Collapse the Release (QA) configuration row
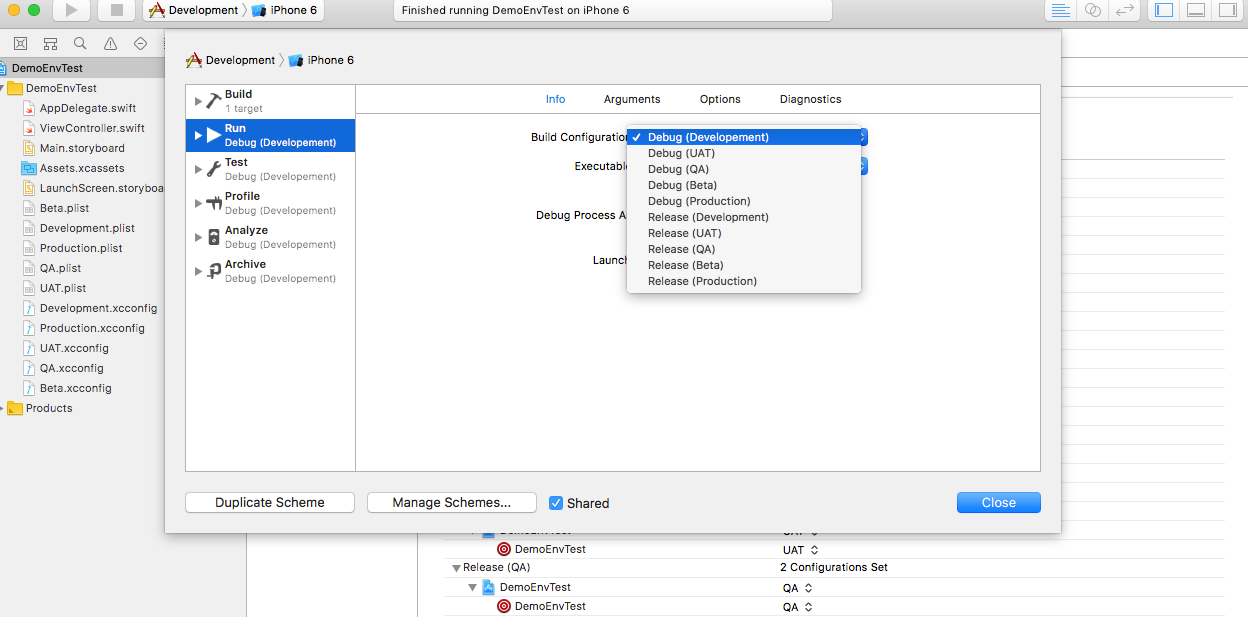 click(x=456, y=568)
